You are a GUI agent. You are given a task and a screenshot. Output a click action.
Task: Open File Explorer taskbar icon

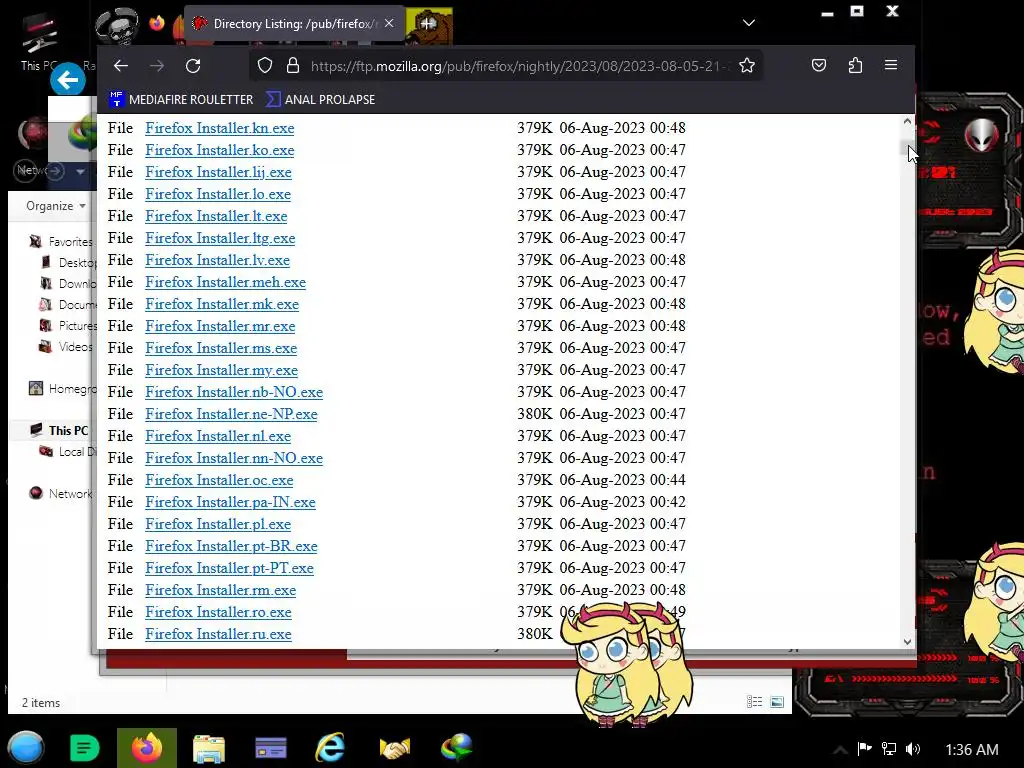(x=209, y=748)
